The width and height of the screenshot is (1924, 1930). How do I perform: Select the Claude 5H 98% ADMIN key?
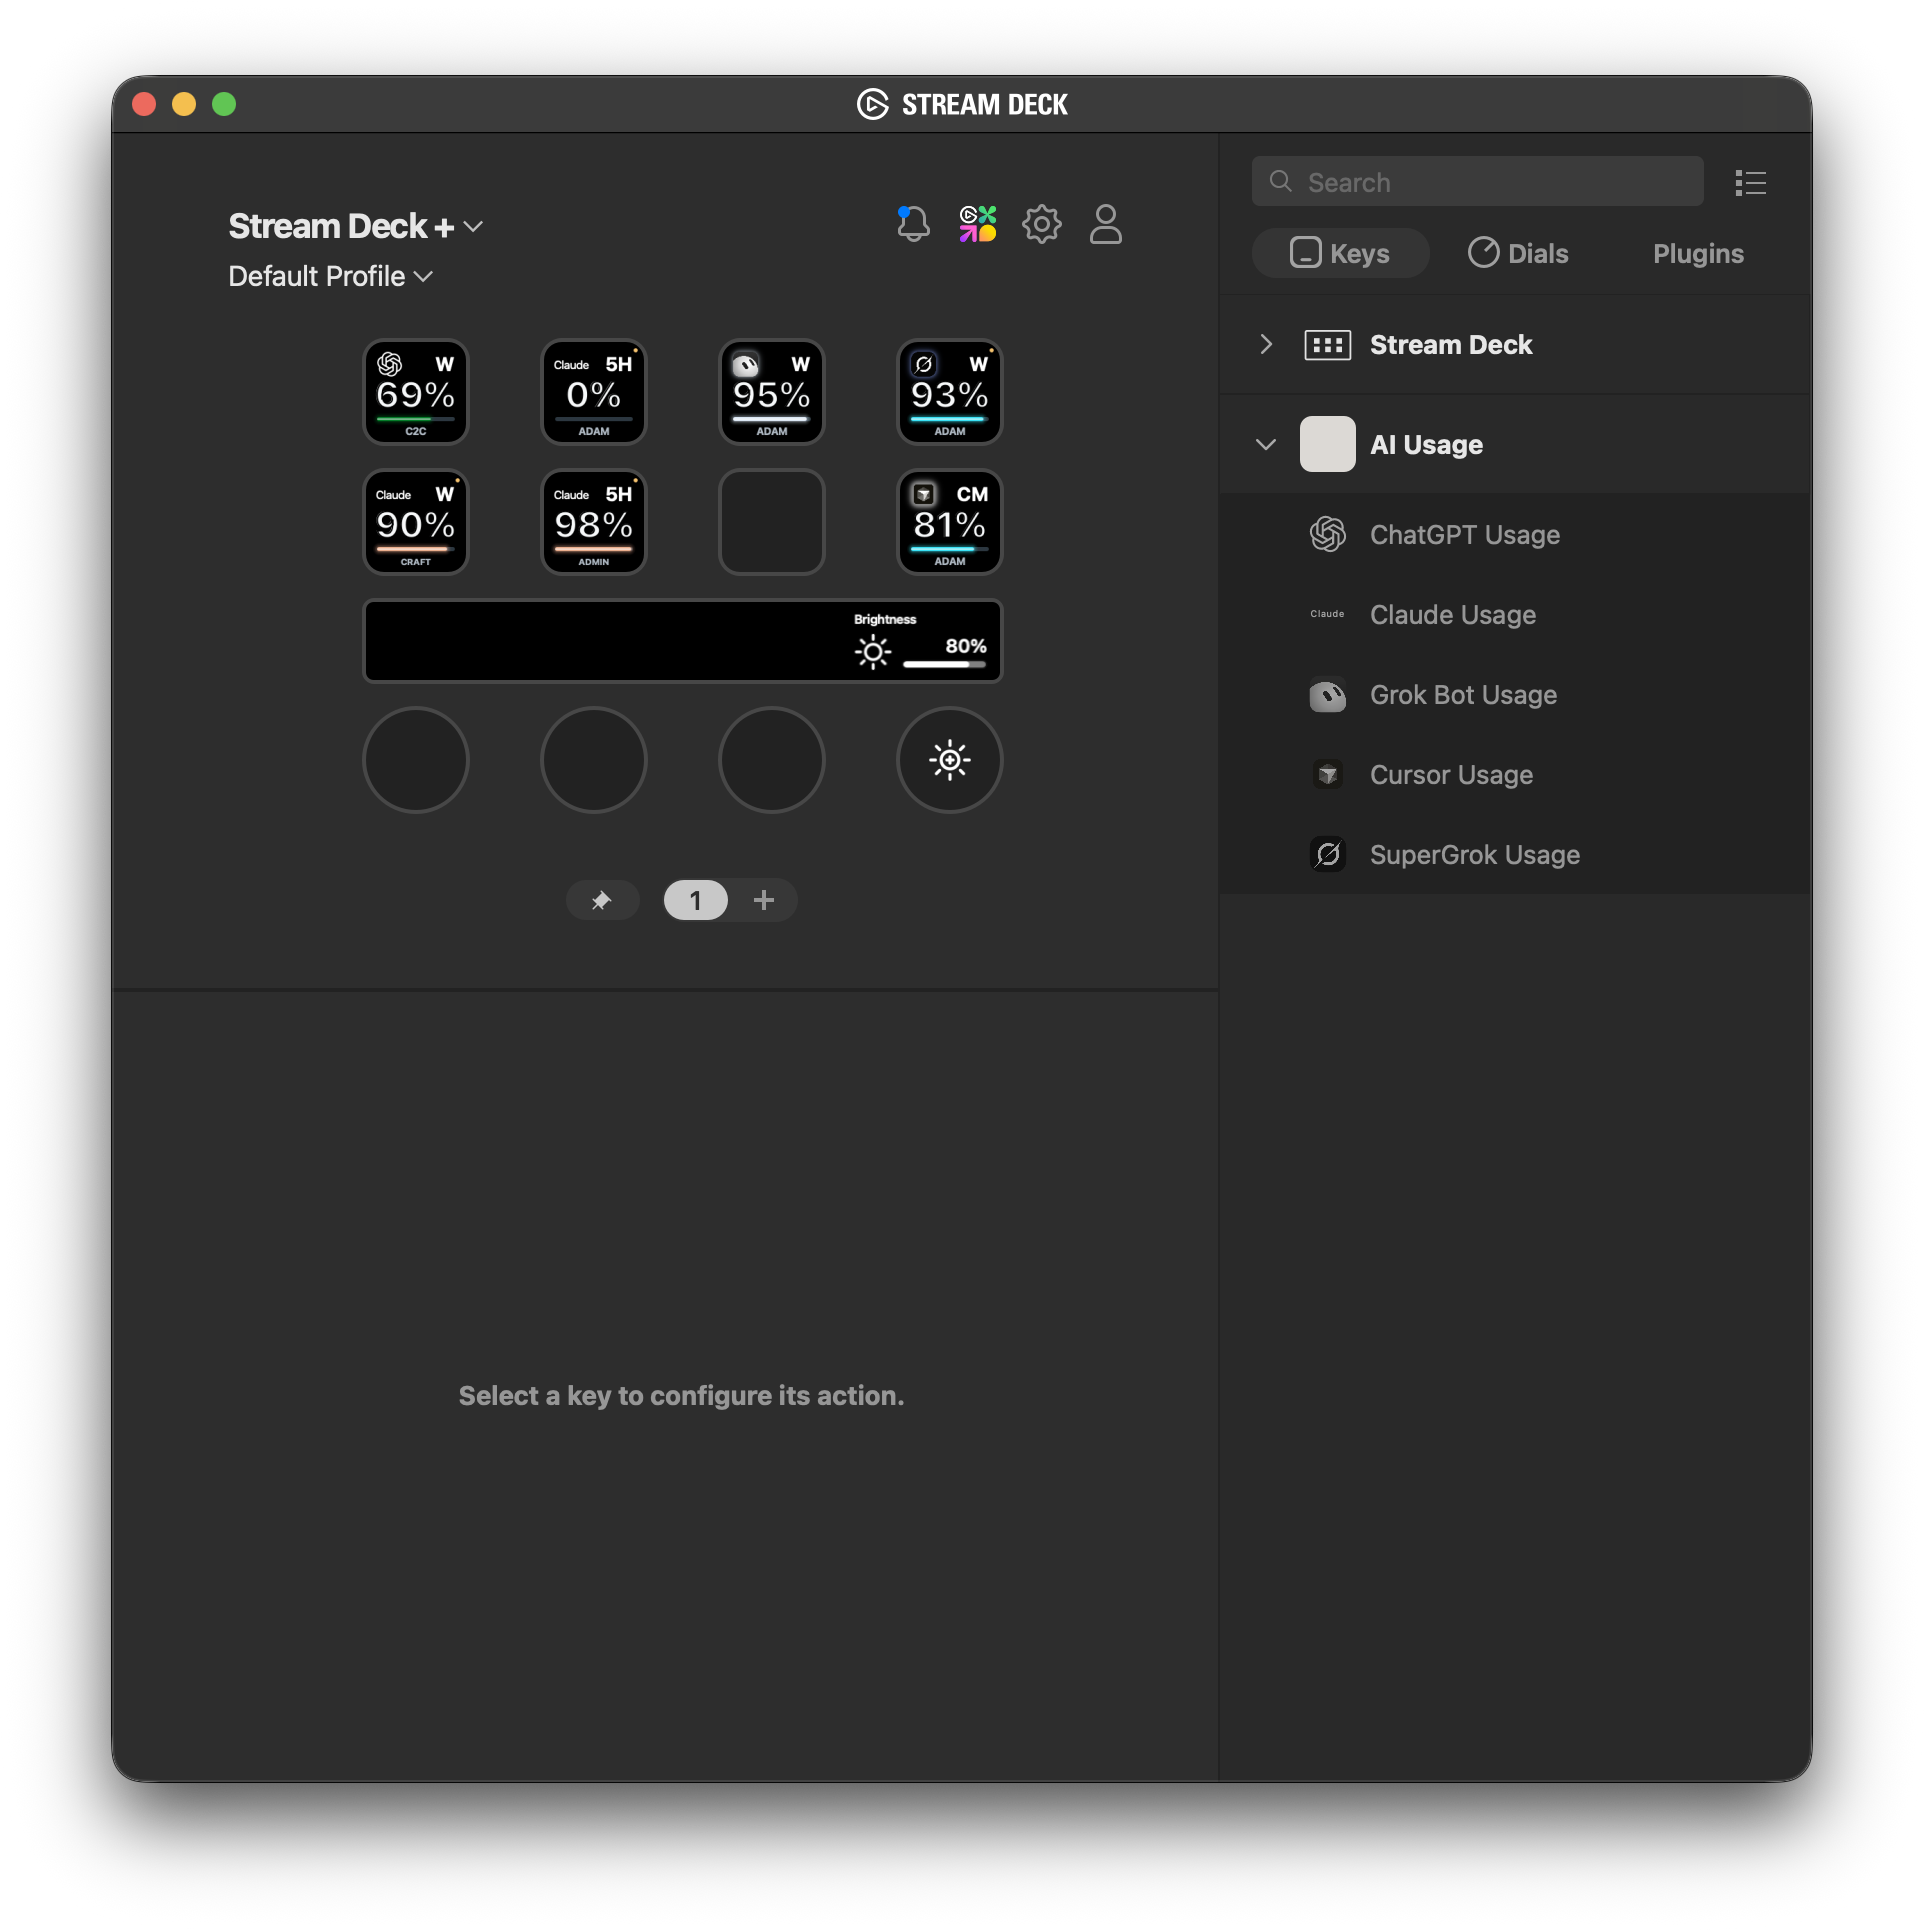pyautogui.click(x=593, y=522)
